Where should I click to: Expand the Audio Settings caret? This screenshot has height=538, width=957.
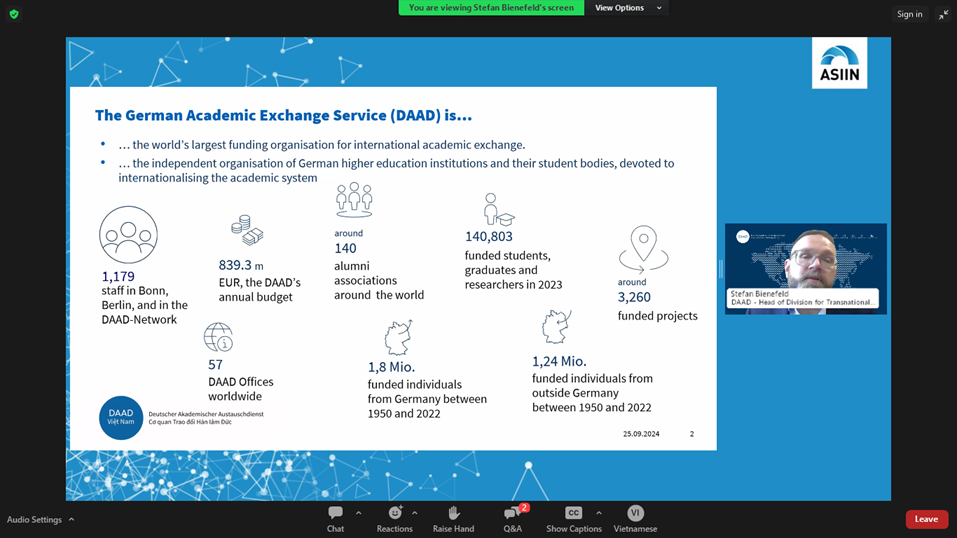[71, 519]
